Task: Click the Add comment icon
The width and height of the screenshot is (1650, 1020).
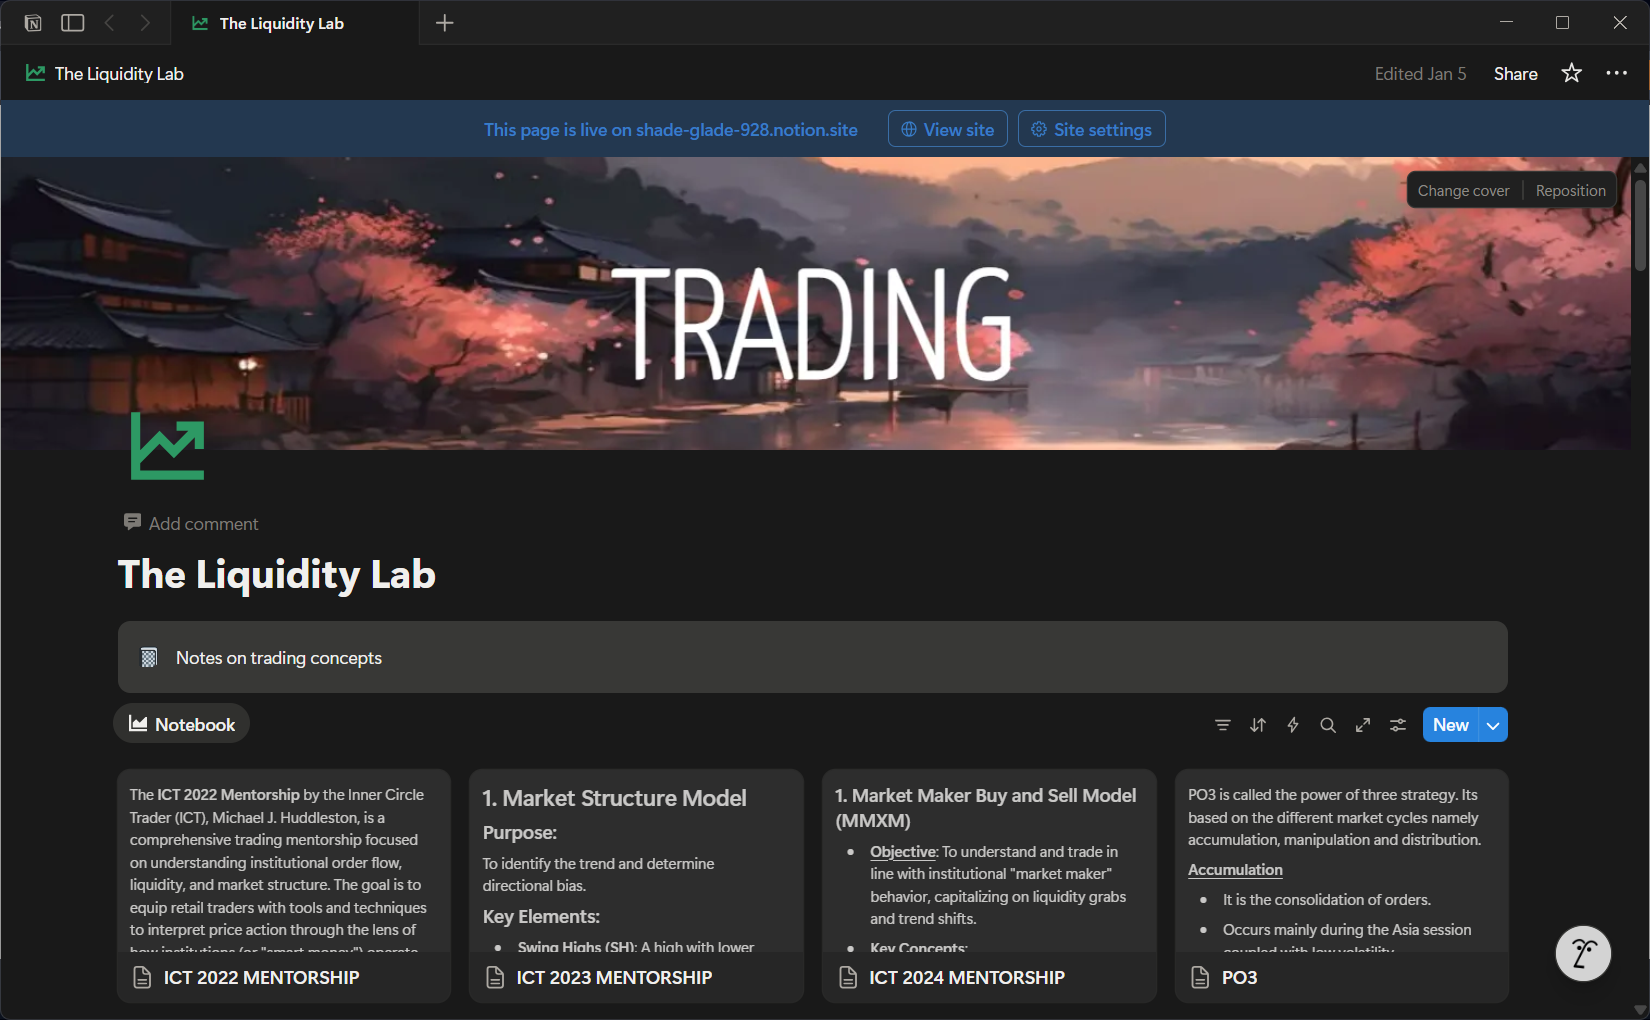Action: coord(132,521)
